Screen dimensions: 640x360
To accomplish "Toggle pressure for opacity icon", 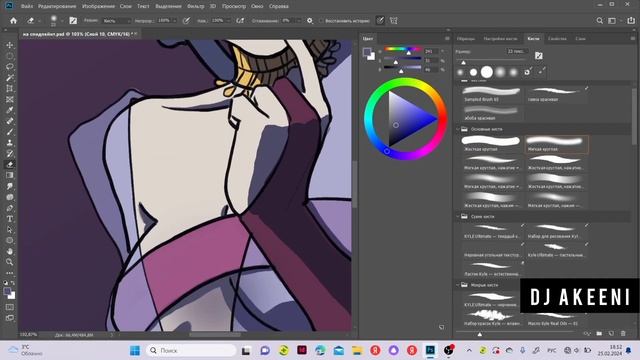I will coord(186,20).
